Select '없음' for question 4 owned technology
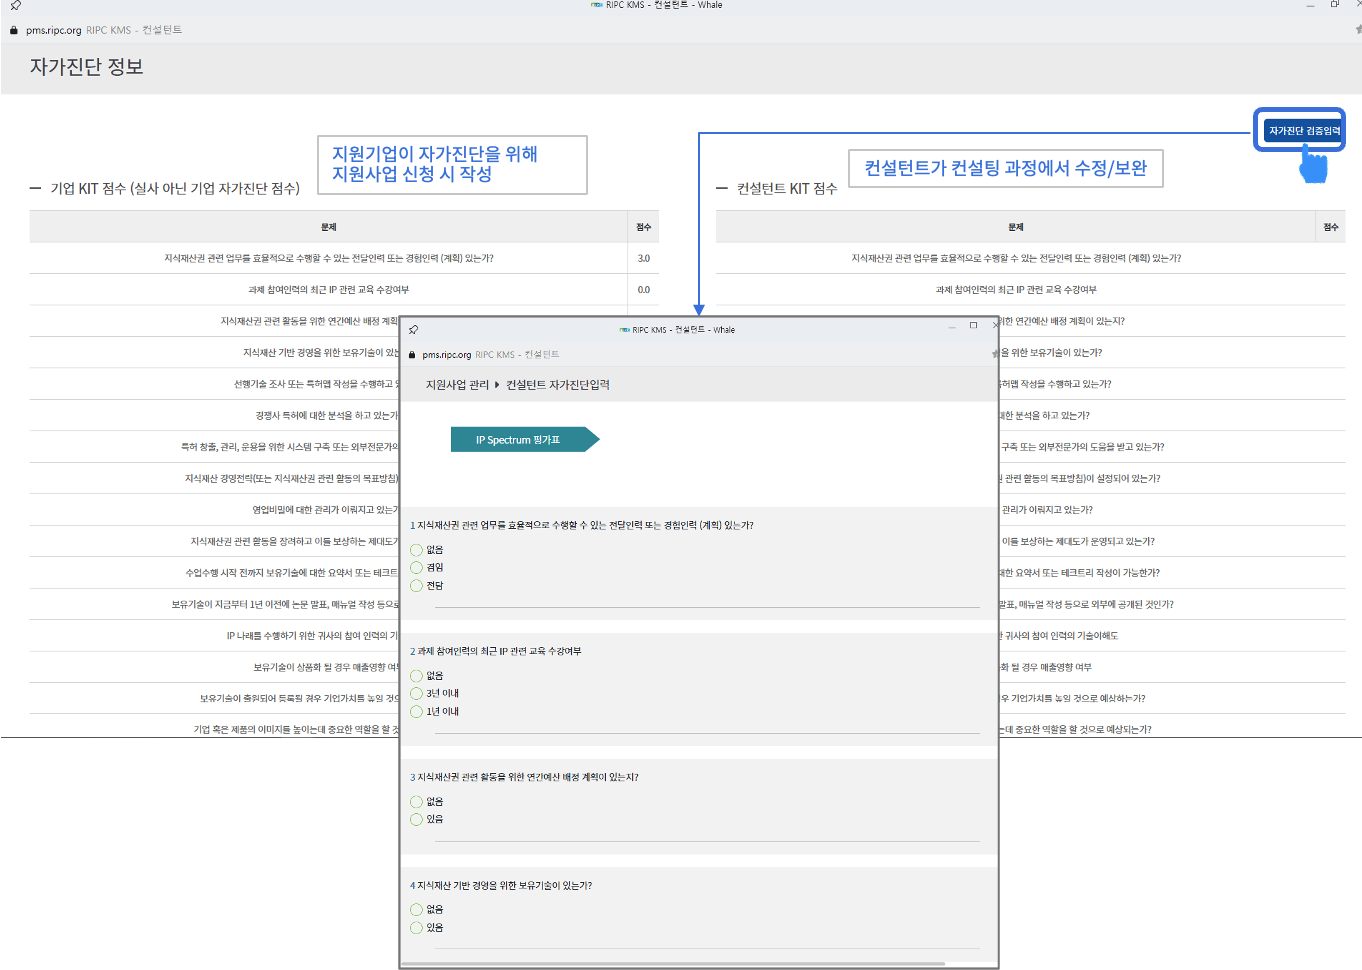This screenshot has height=970, width=1362. point(417,910)
